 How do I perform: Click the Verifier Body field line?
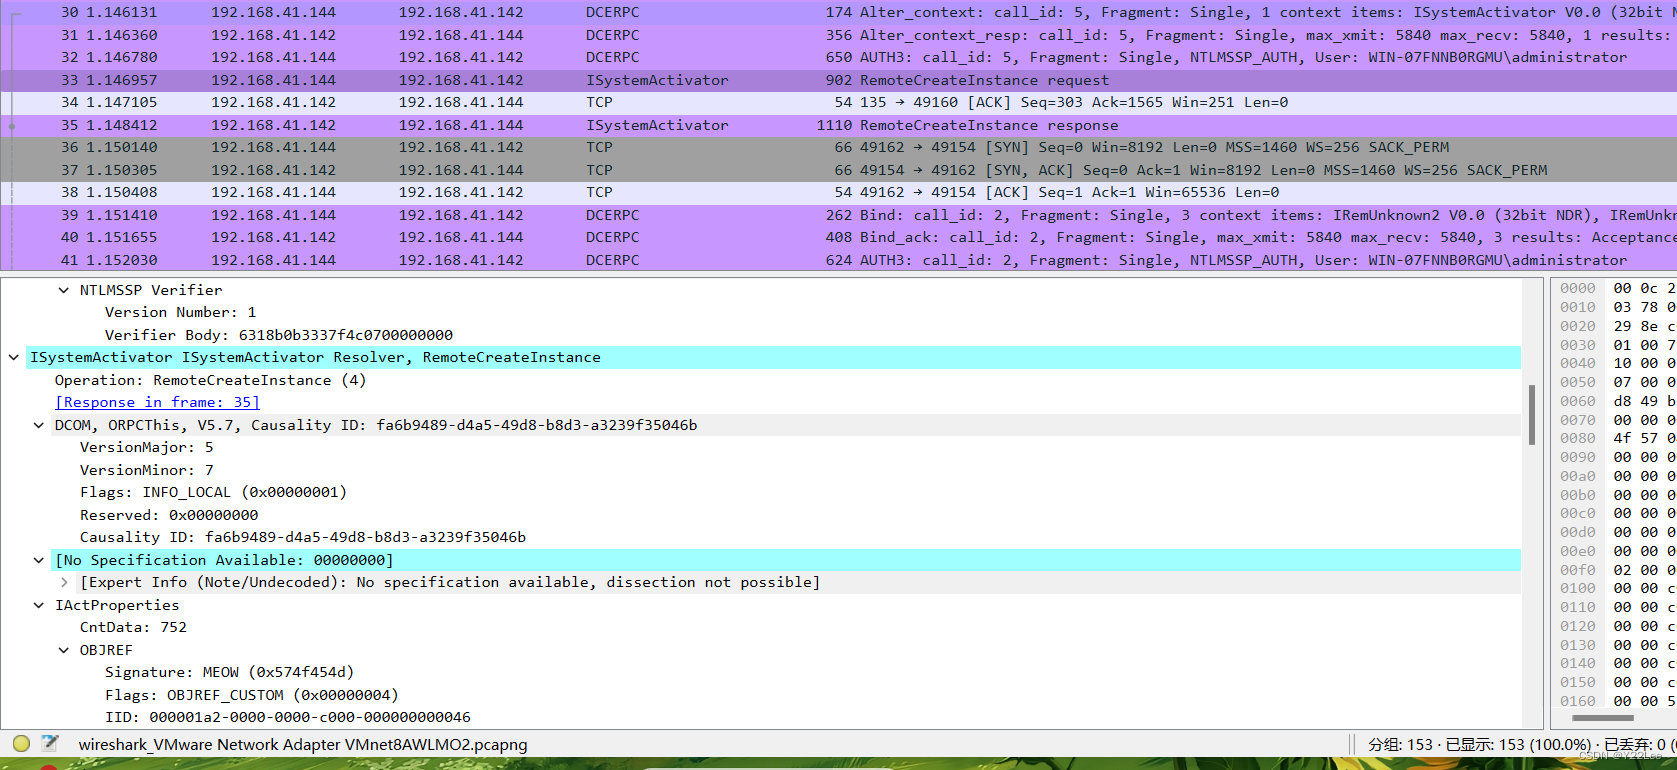click(x=279, y=335)
